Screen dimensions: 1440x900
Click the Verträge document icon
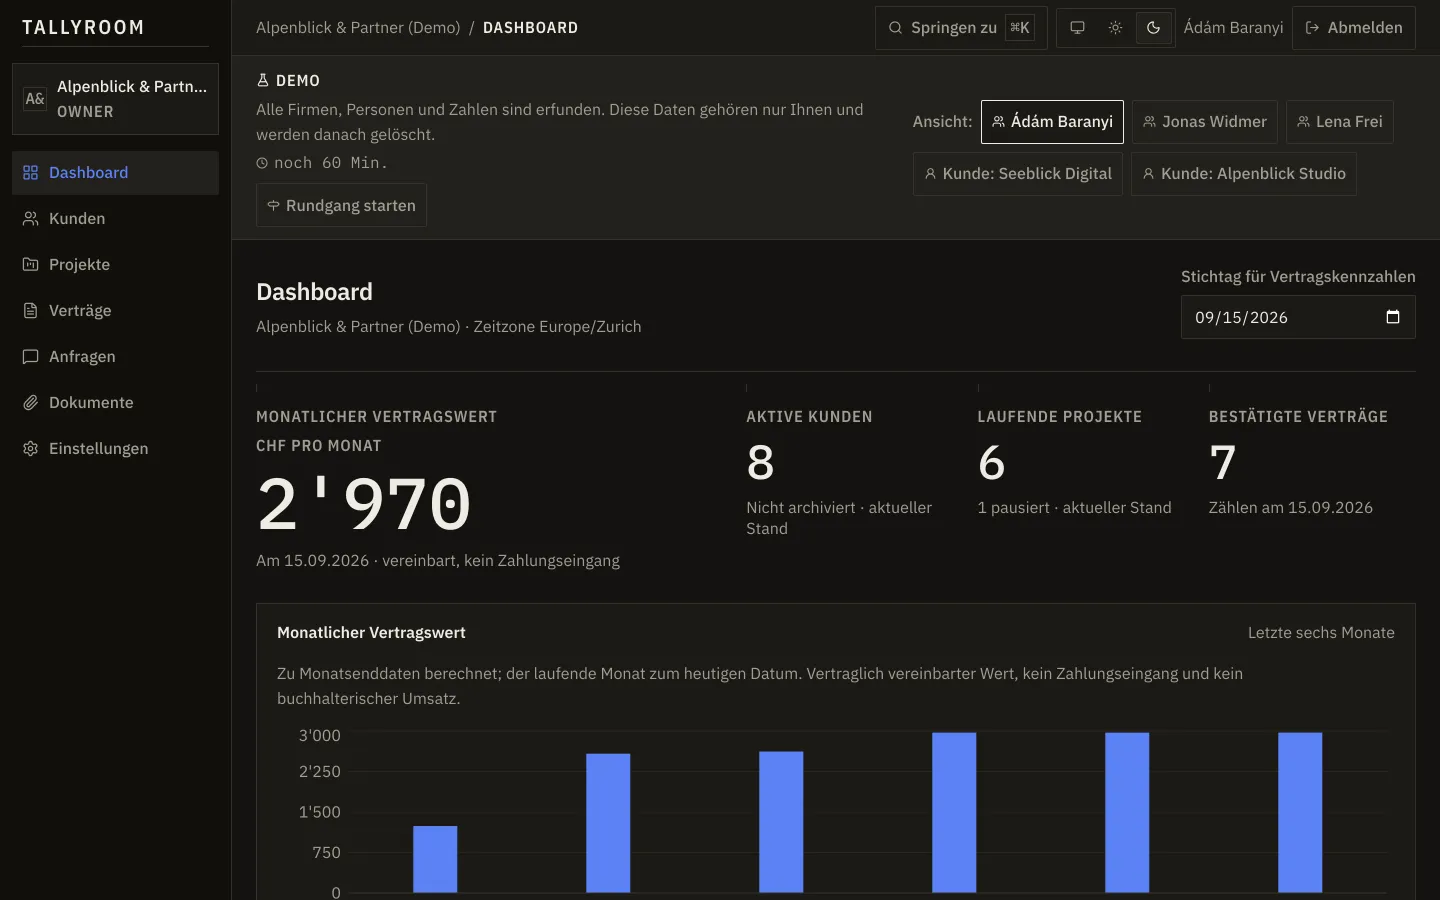[31, 311]
